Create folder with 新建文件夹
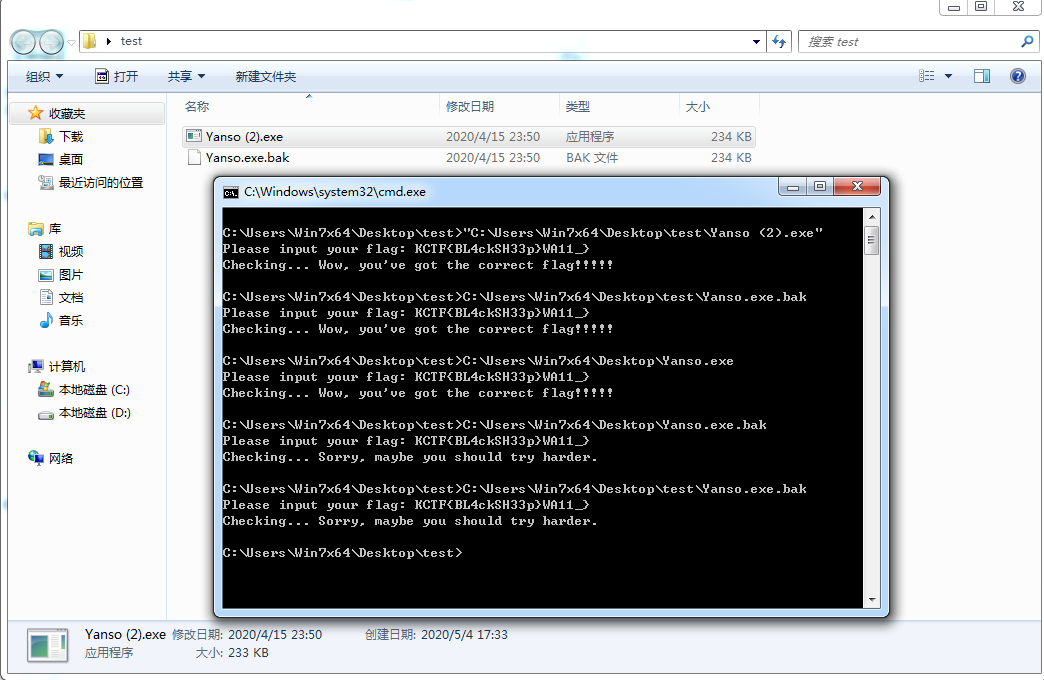Image resolution: width=1044 pixels, height=680 pixels. (x=265, y=77)
